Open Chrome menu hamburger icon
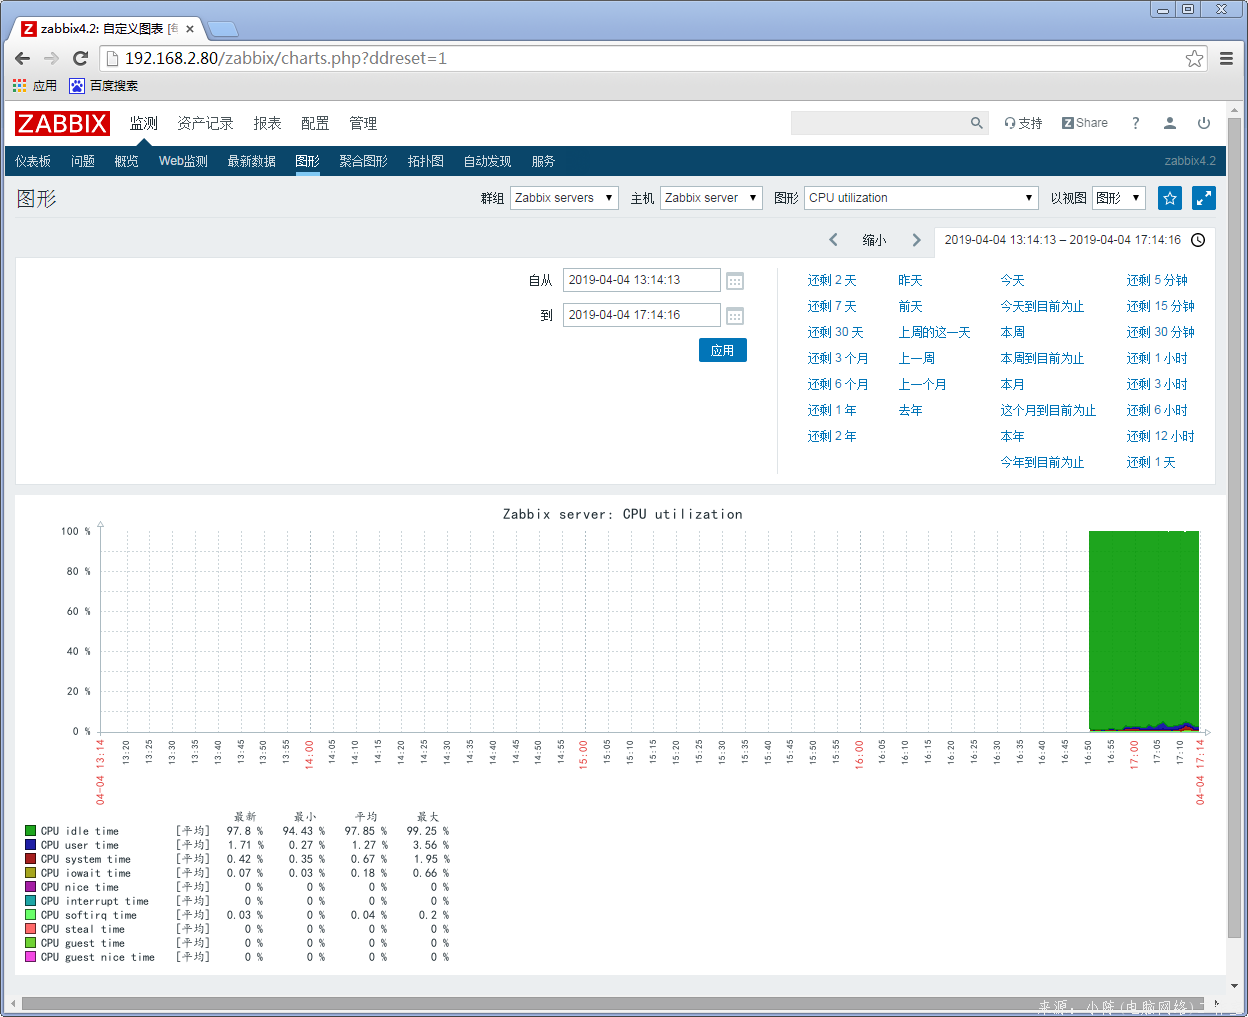 (1226, 58)
